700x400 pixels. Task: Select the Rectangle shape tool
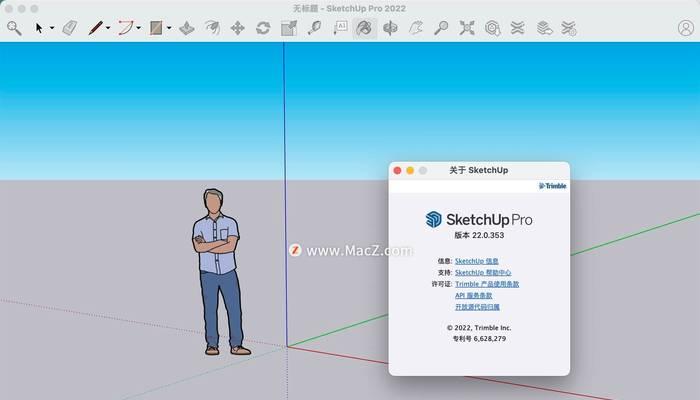(156, 28)
